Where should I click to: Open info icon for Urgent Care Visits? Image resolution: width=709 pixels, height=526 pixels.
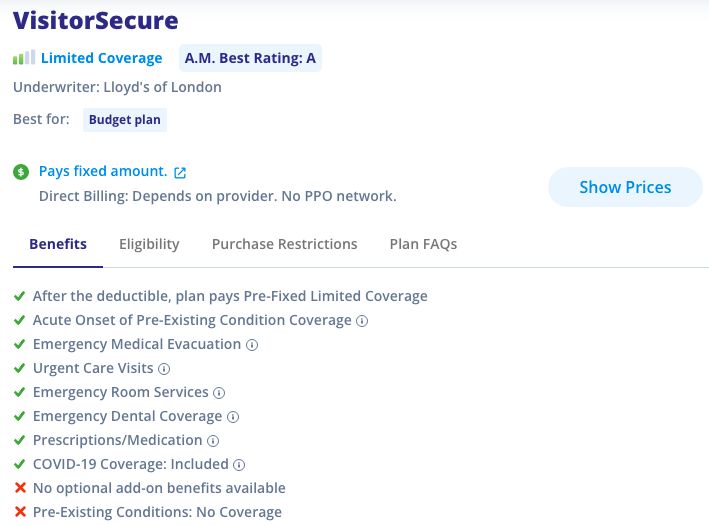click(165, 369)
